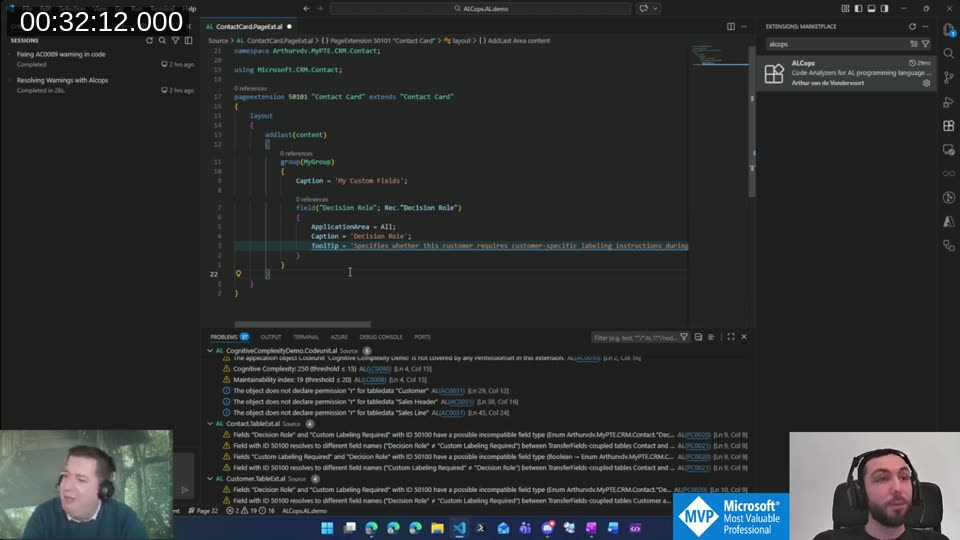Click the editor minimap
Screen dimensions: 960x540
[719, 55]
